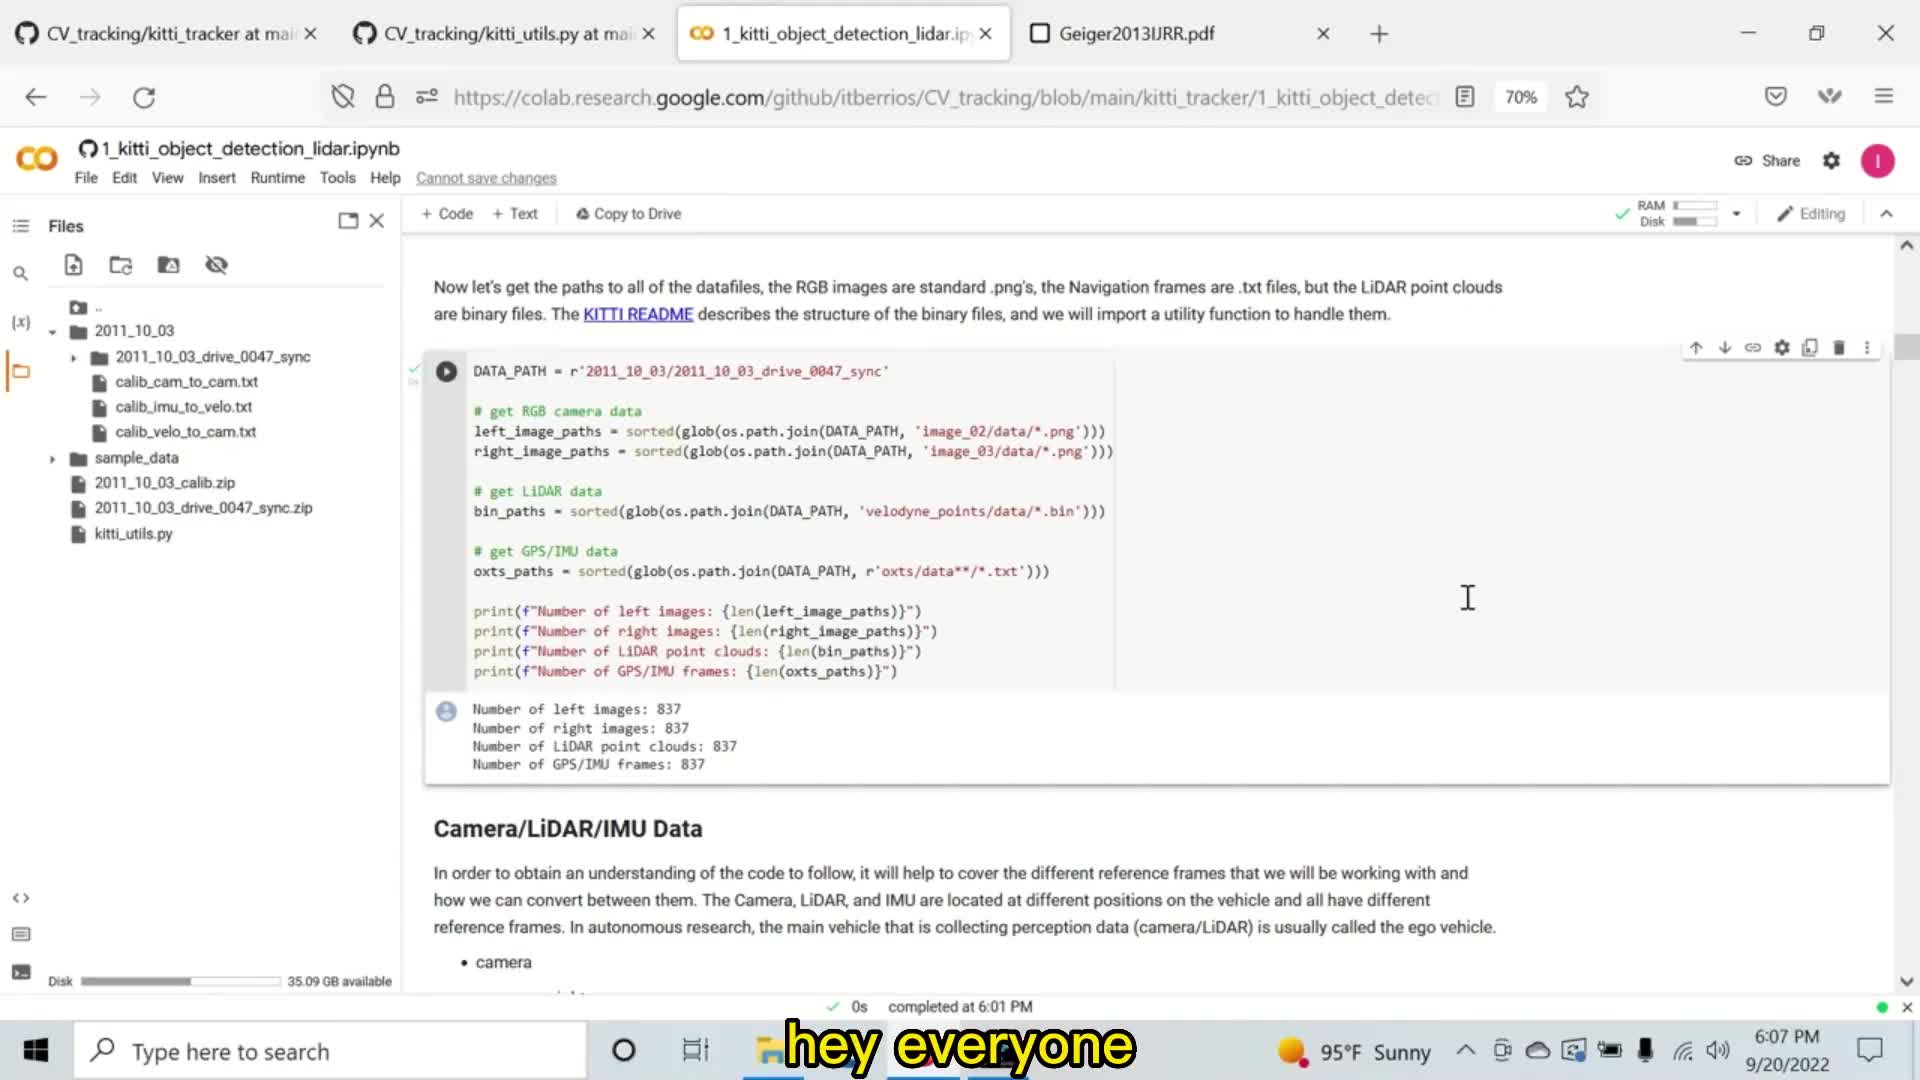Open terminal sidebar icon
Image resolution: width=1920 pixels, height=1080 pixels.
tap(20, 972)
